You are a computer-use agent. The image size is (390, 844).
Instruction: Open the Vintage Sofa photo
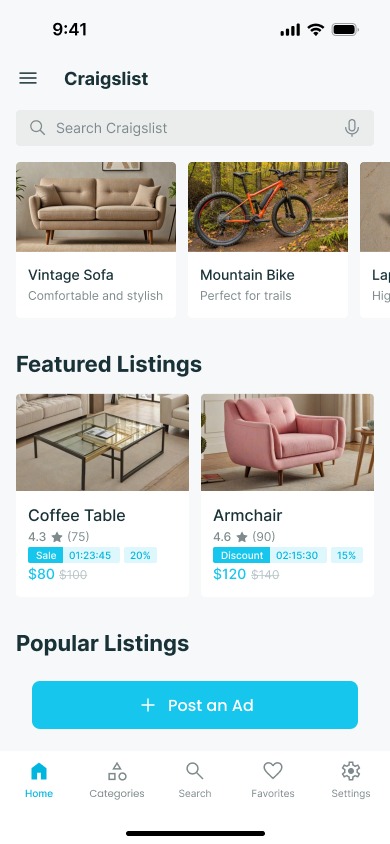(96, 207)
